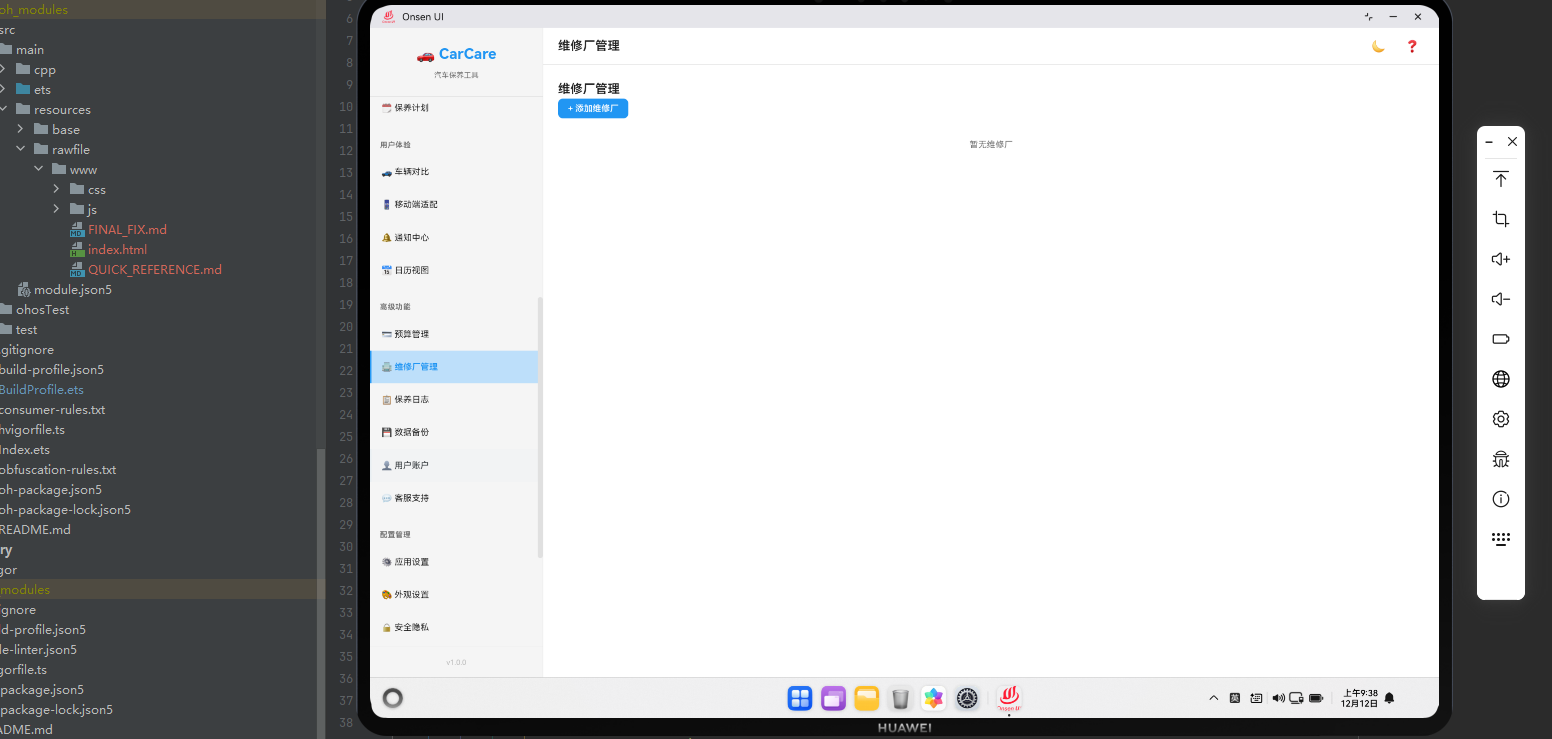1552x739 pixels.
Task: Go to 用户账户 in sidebar
Action: (x=456, y=465)
